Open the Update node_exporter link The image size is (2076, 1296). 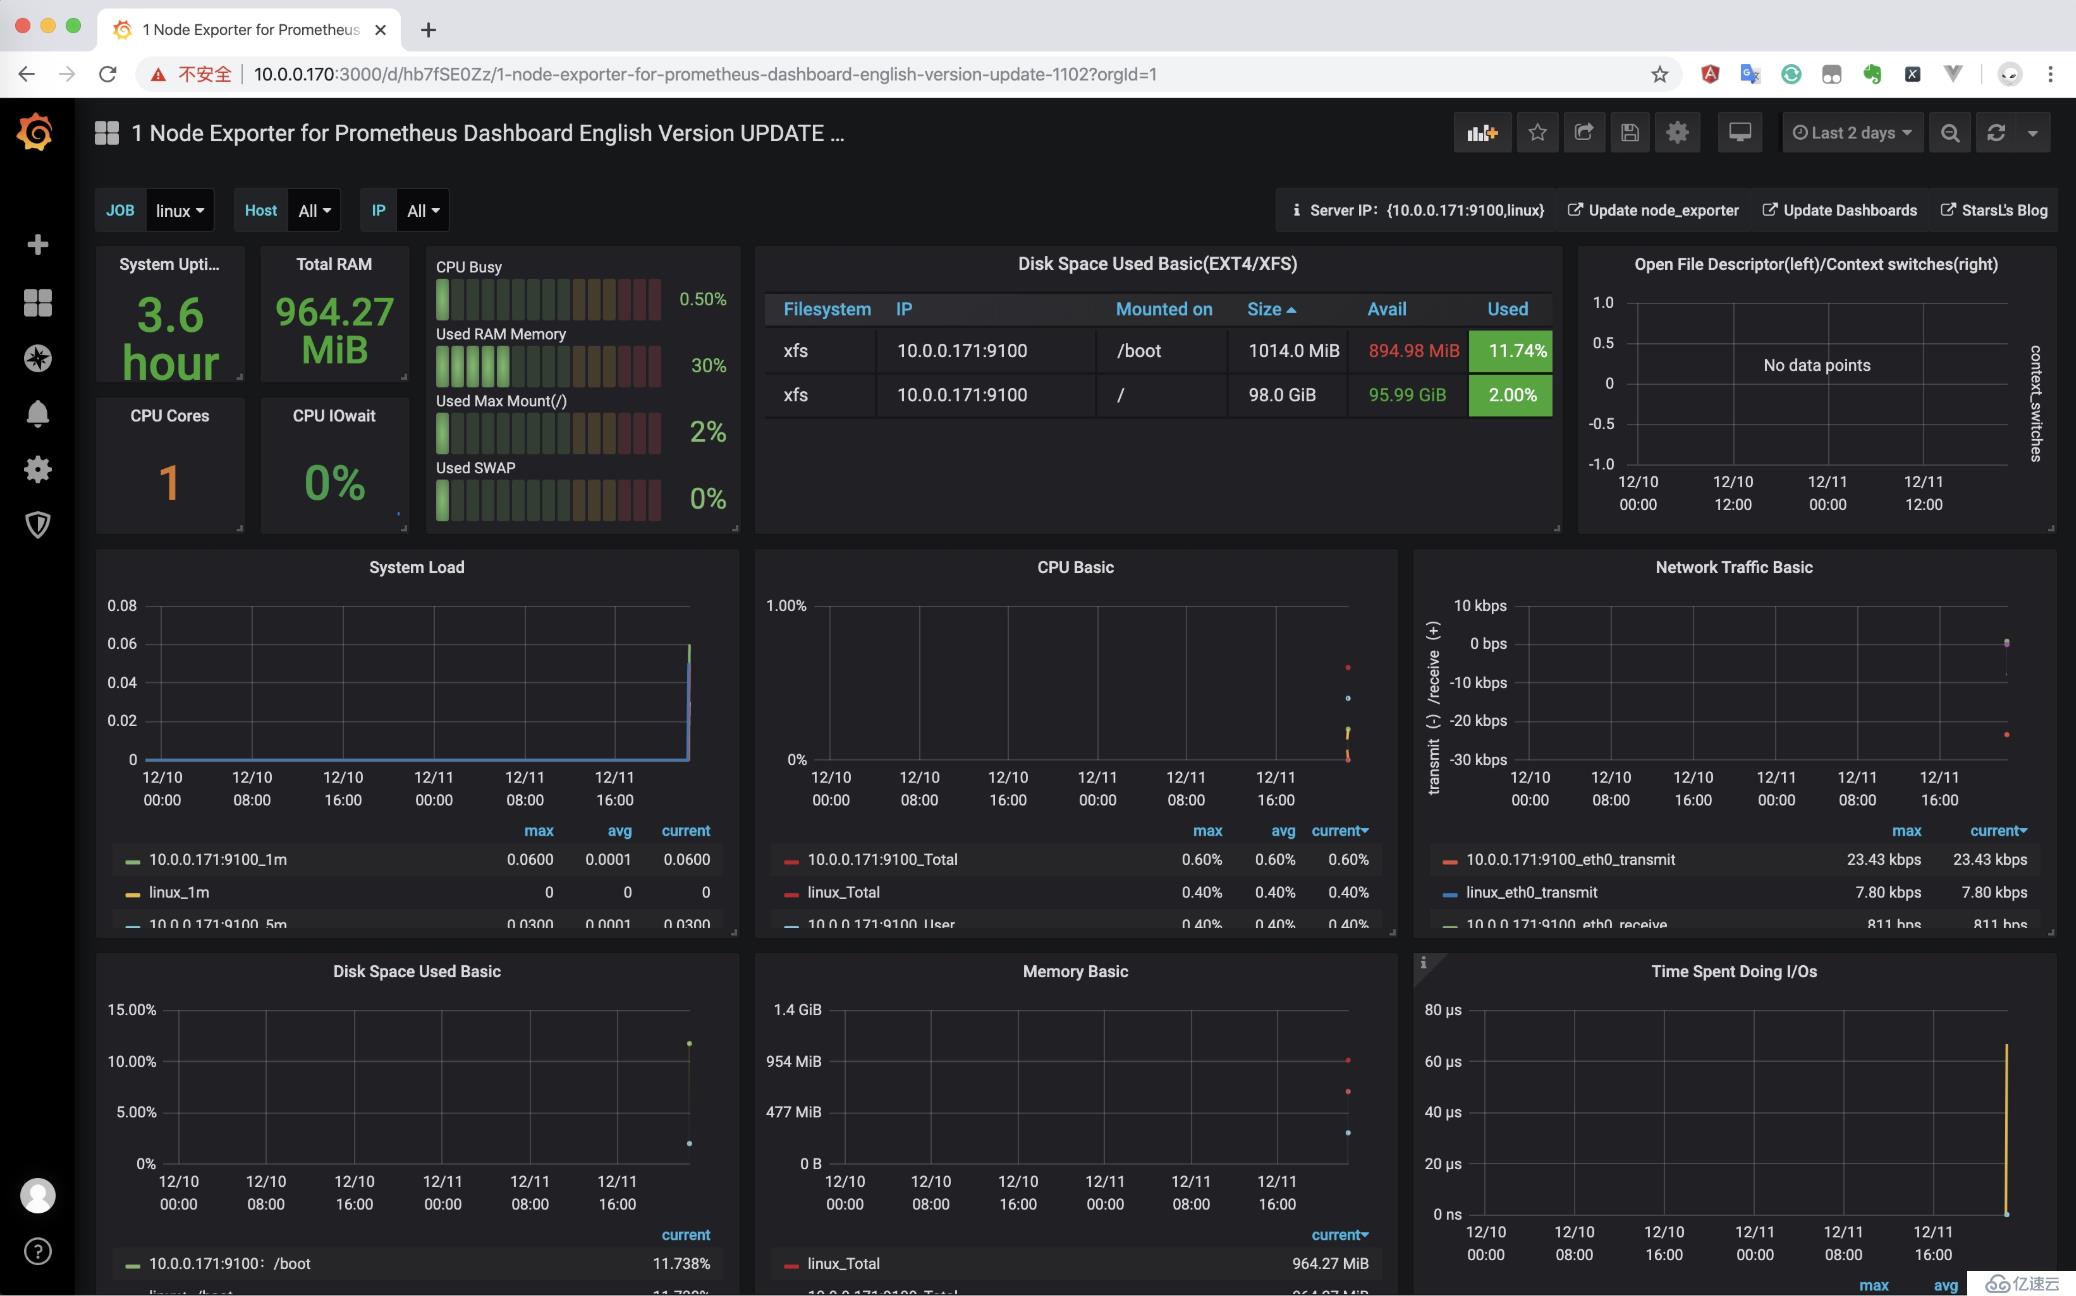coord(1663,211)
